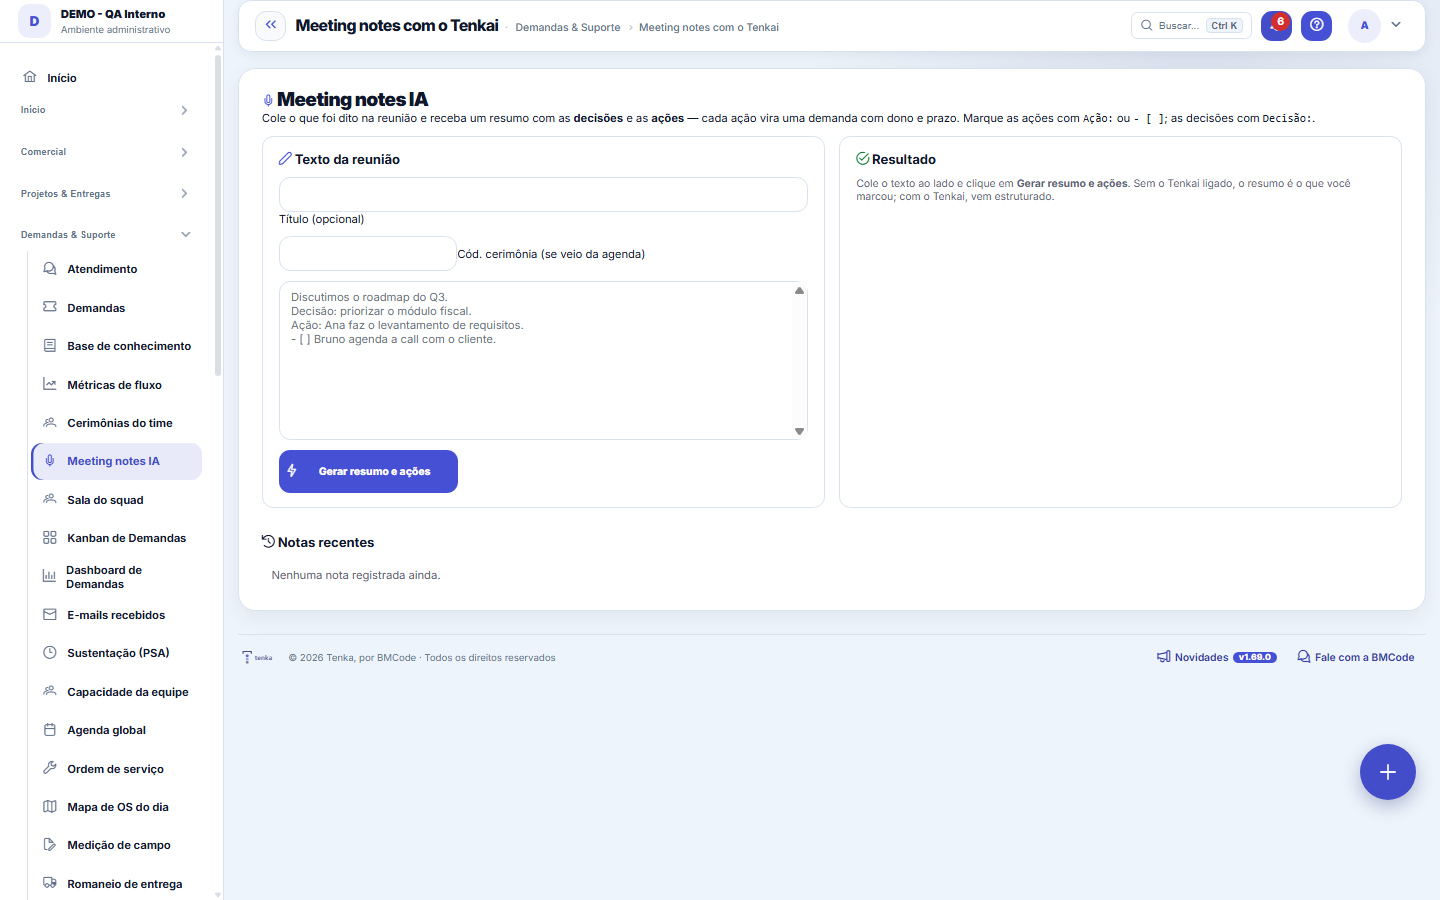Open Fale com a BMCode link
The image size is (1440, 900).
coord(1356,657)
